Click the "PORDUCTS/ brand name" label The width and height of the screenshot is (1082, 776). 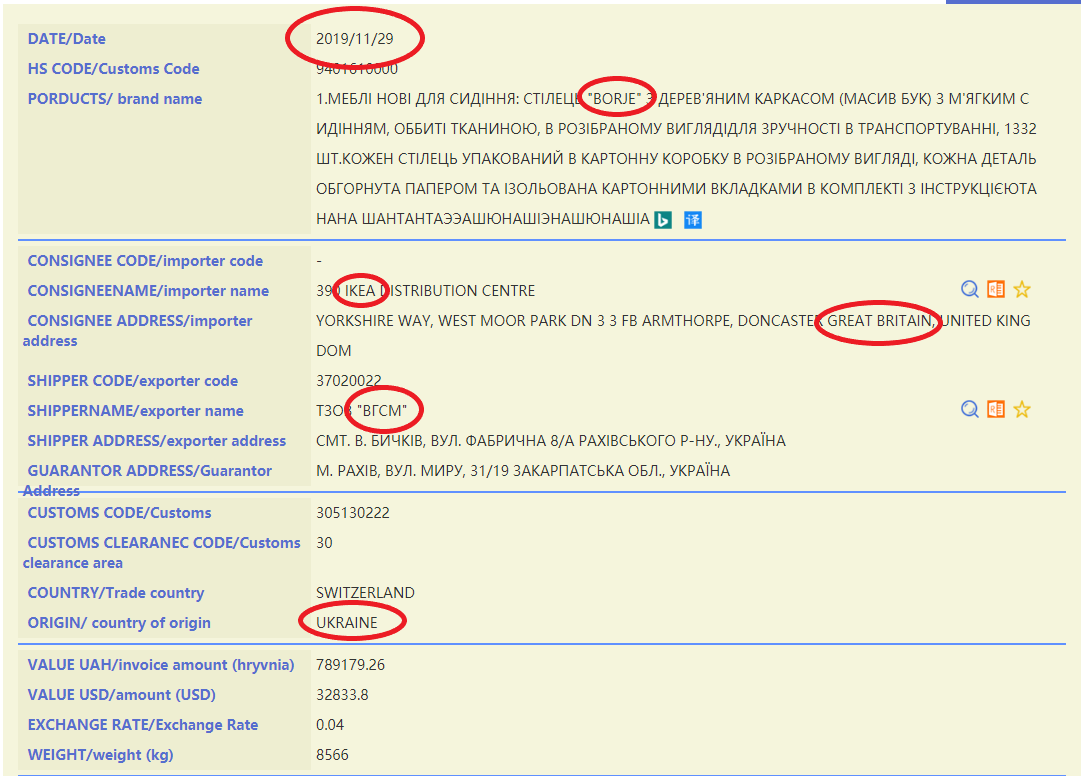click(115, 99)
